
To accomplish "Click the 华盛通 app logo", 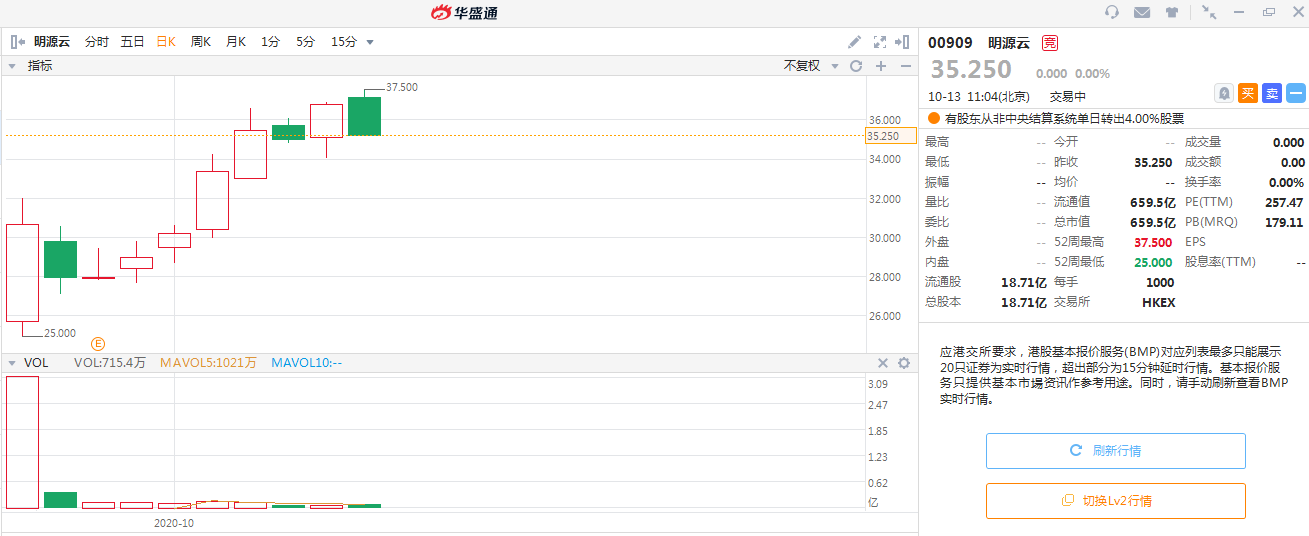I will (x=465, y=12).
